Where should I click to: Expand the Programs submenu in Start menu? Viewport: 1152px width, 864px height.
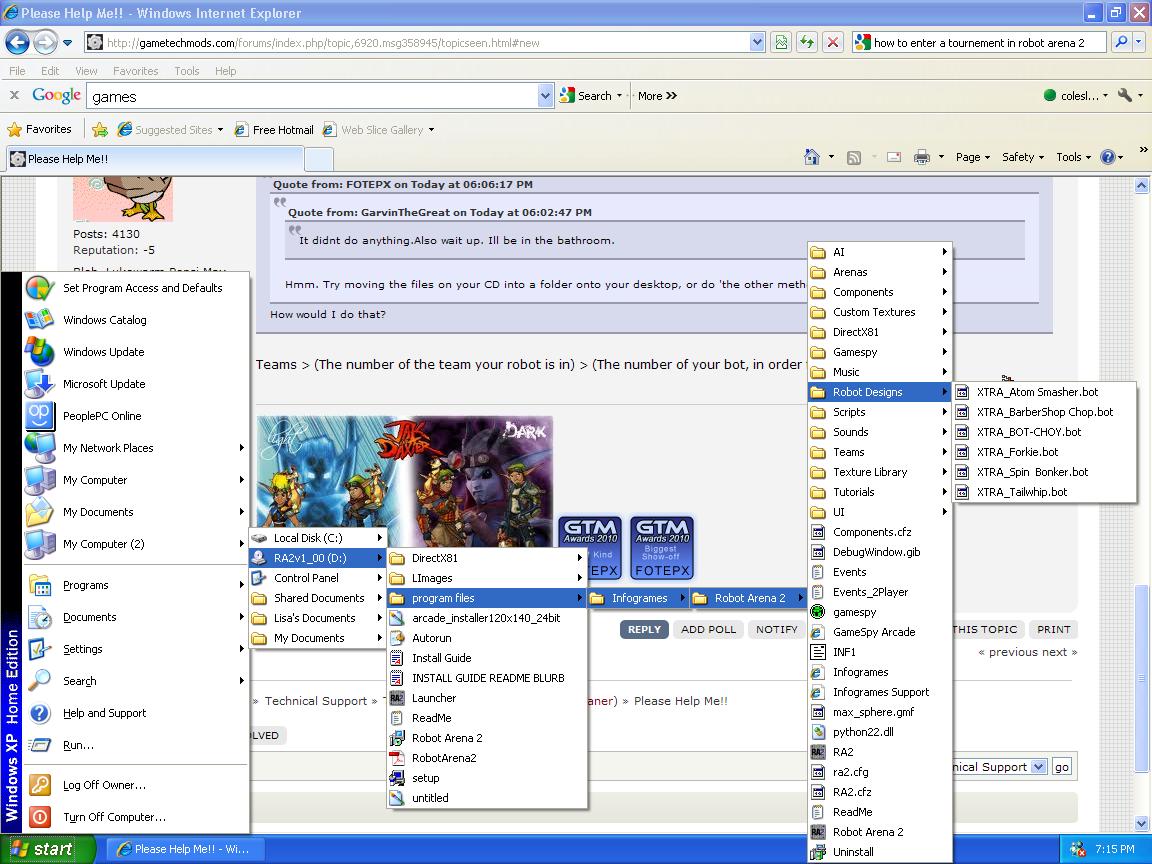136,586
